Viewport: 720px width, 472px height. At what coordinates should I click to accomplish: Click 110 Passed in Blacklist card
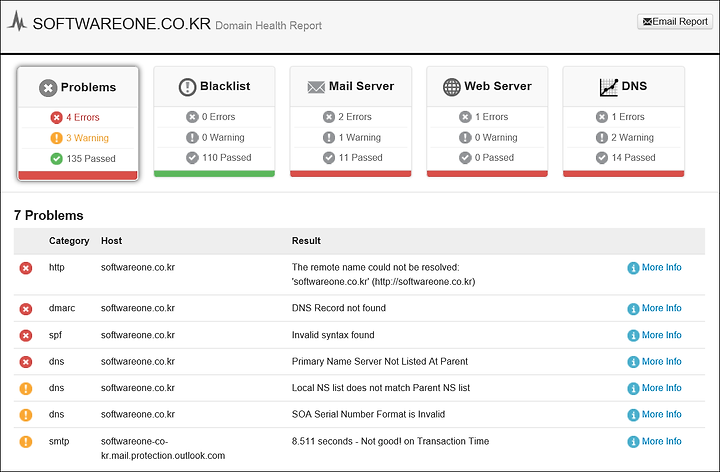click(227, 157)
